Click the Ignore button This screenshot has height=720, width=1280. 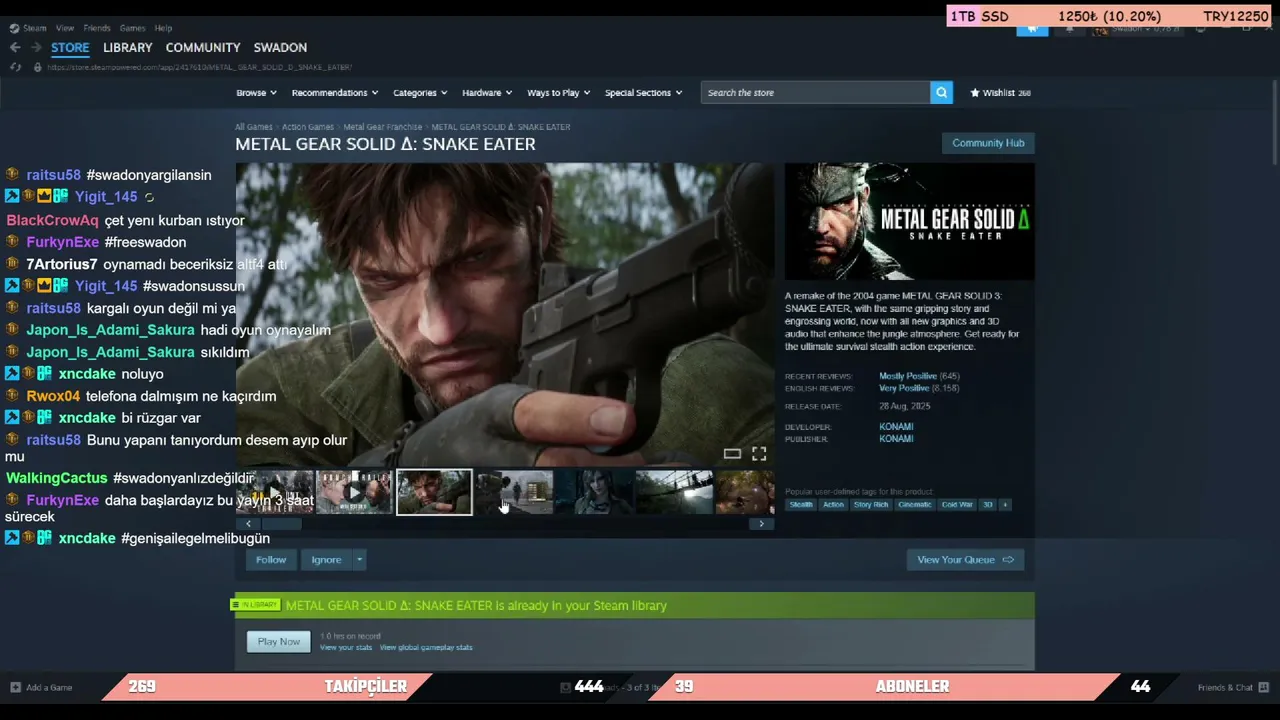coord(326,560)
